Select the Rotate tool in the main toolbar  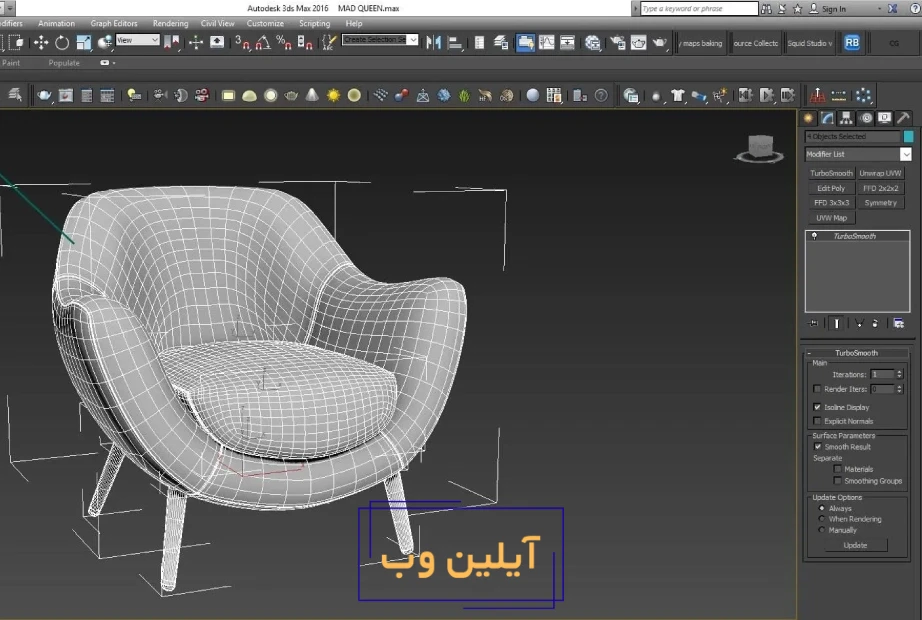[x=60, y=42]
